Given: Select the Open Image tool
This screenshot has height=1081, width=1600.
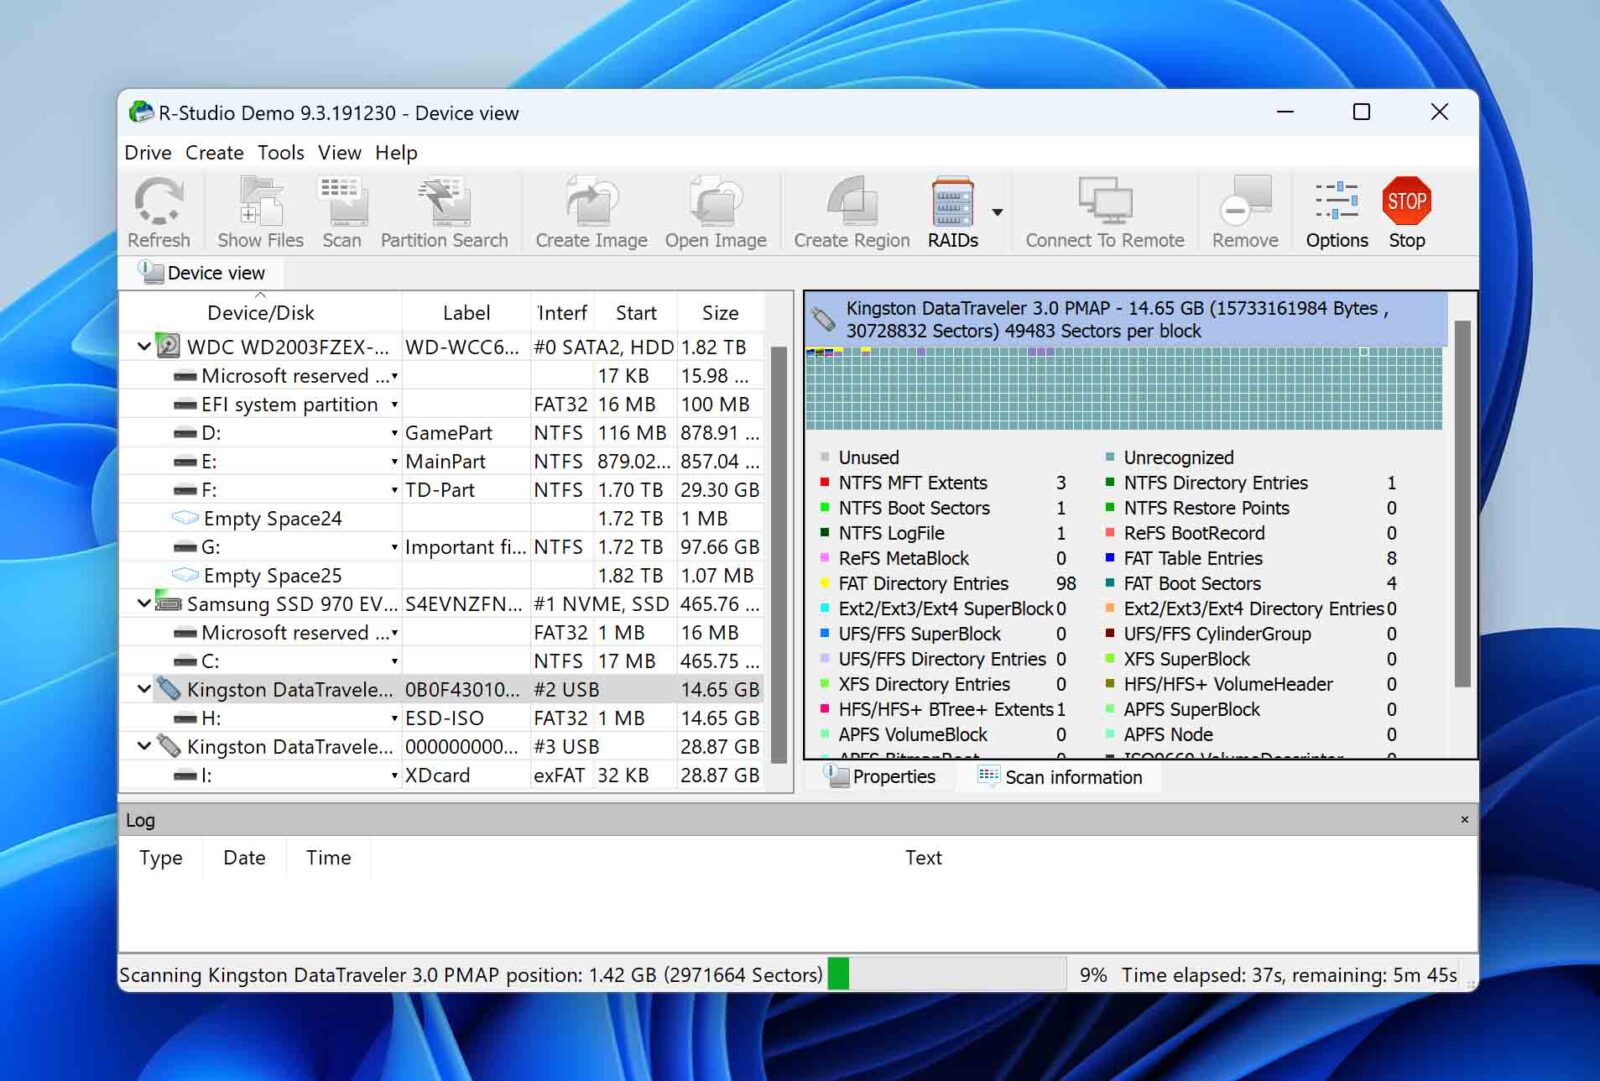Looking at the screenshot, I should pyautogui.click(x=715, y=210).
